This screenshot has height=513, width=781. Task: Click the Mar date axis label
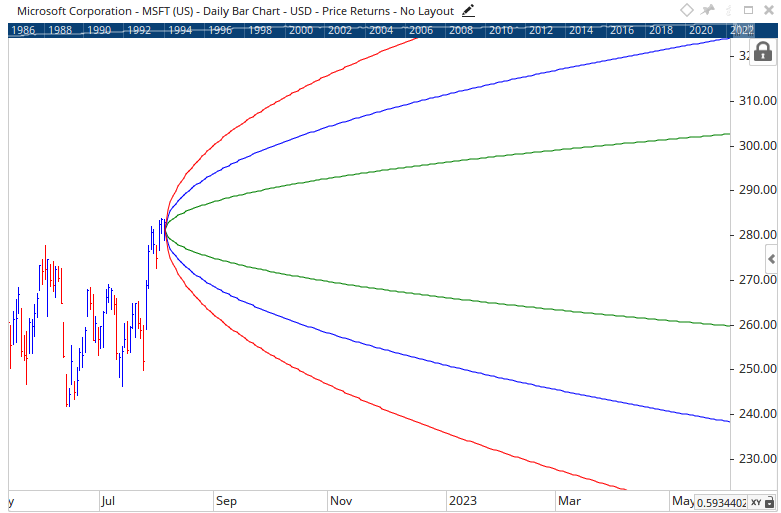click(569, 501)
